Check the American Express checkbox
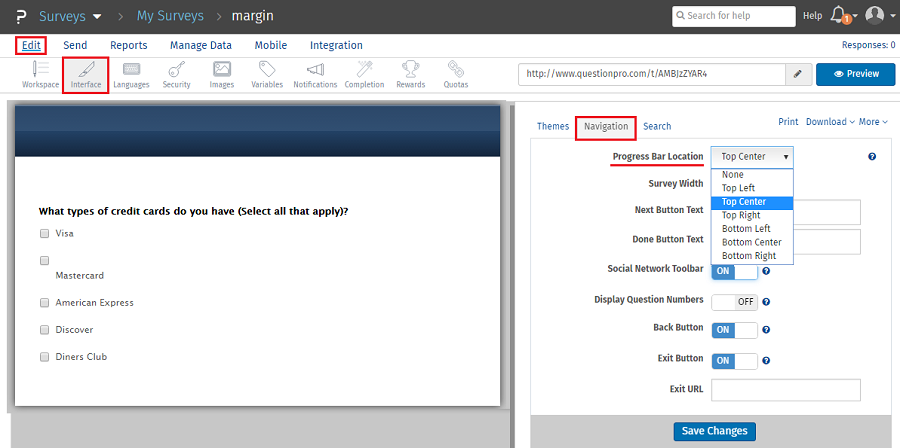900x448 pixels. 44,303
